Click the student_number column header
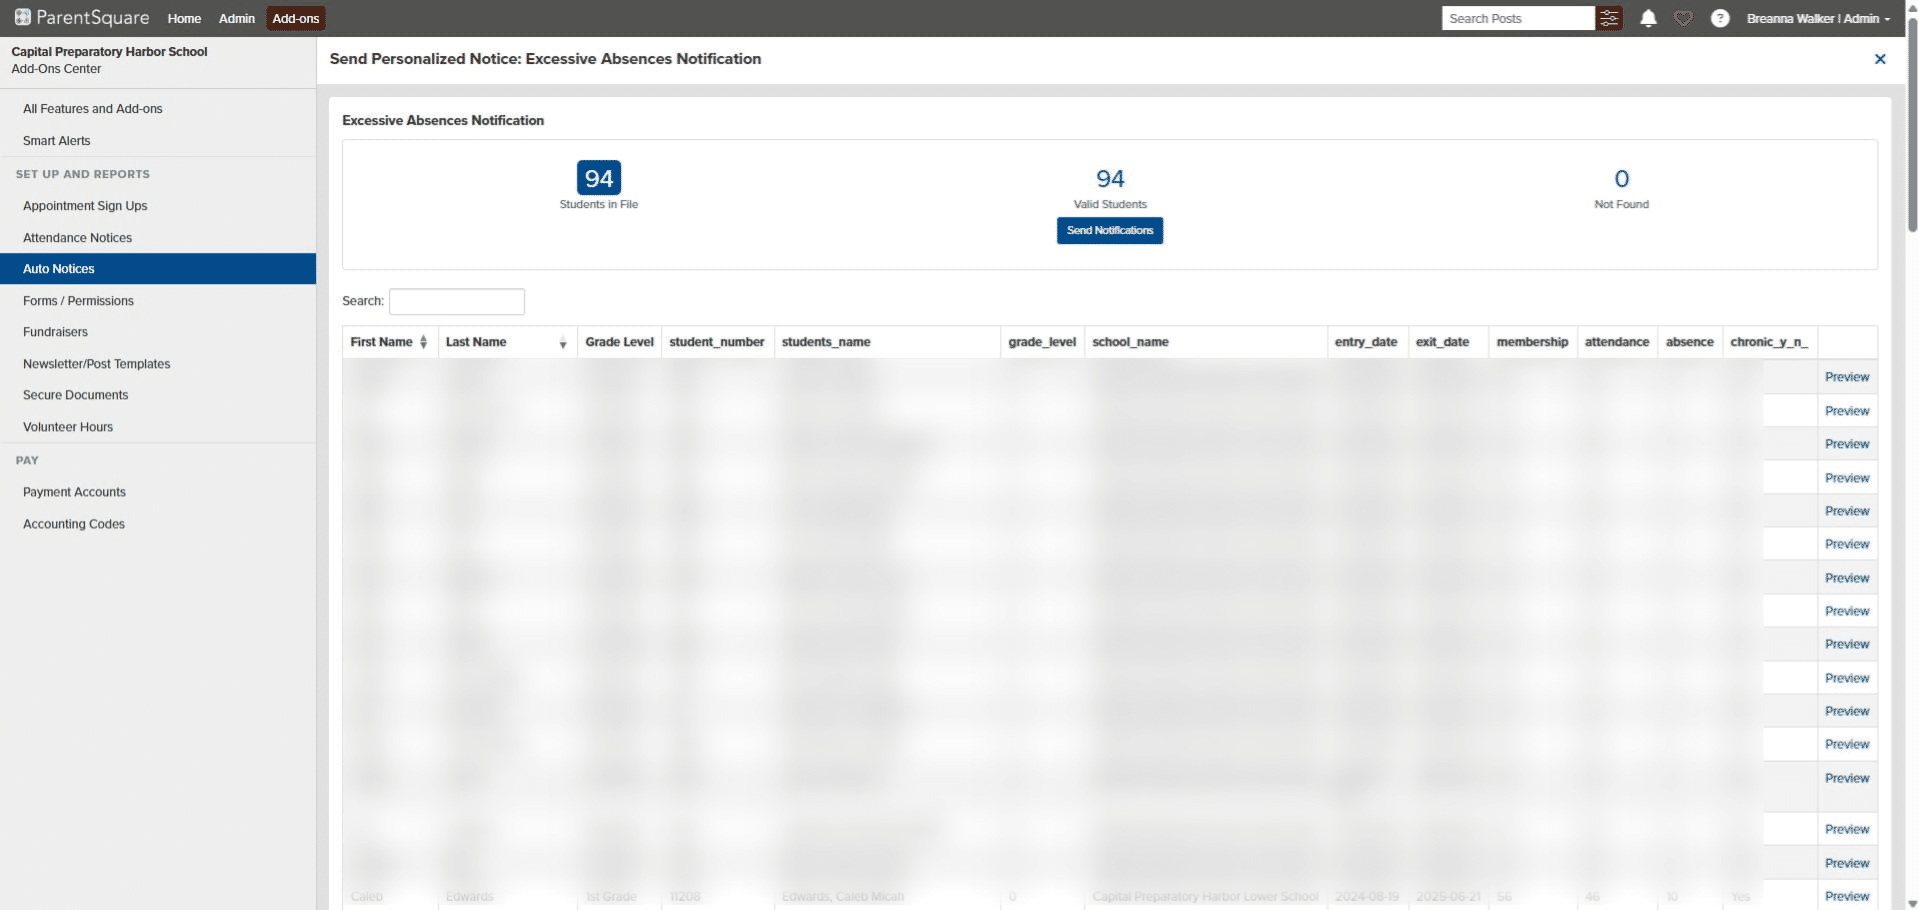Viewport: 1919px width, 910px height. pos(717,342)
